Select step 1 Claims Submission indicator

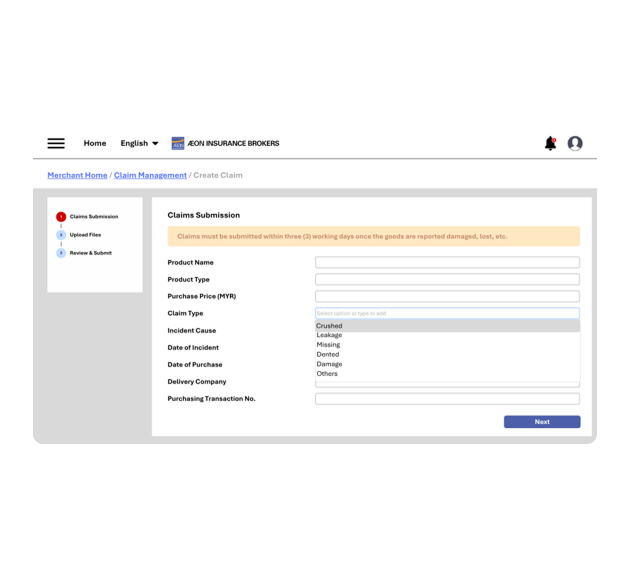point(61,217)
